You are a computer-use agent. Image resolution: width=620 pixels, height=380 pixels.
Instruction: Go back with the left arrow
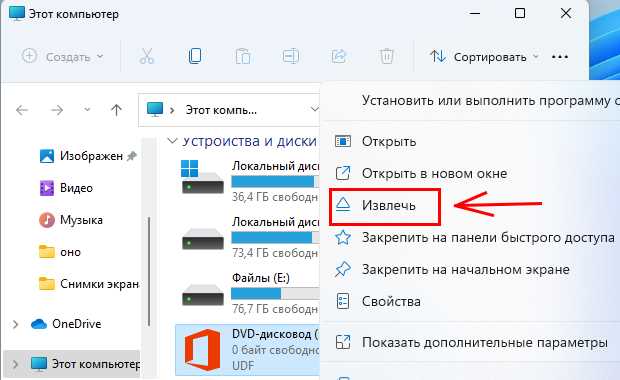22,110
